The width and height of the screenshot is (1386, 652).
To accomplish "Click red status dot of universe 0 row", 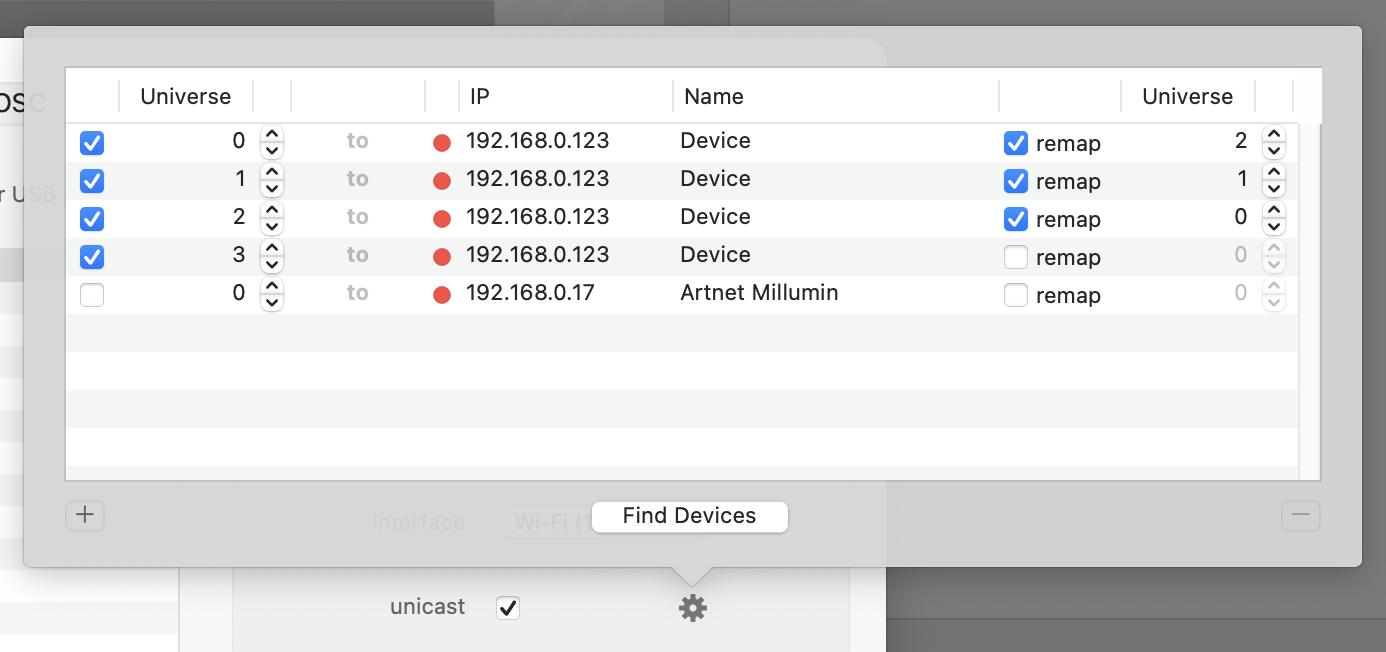I will coord(442,143).
